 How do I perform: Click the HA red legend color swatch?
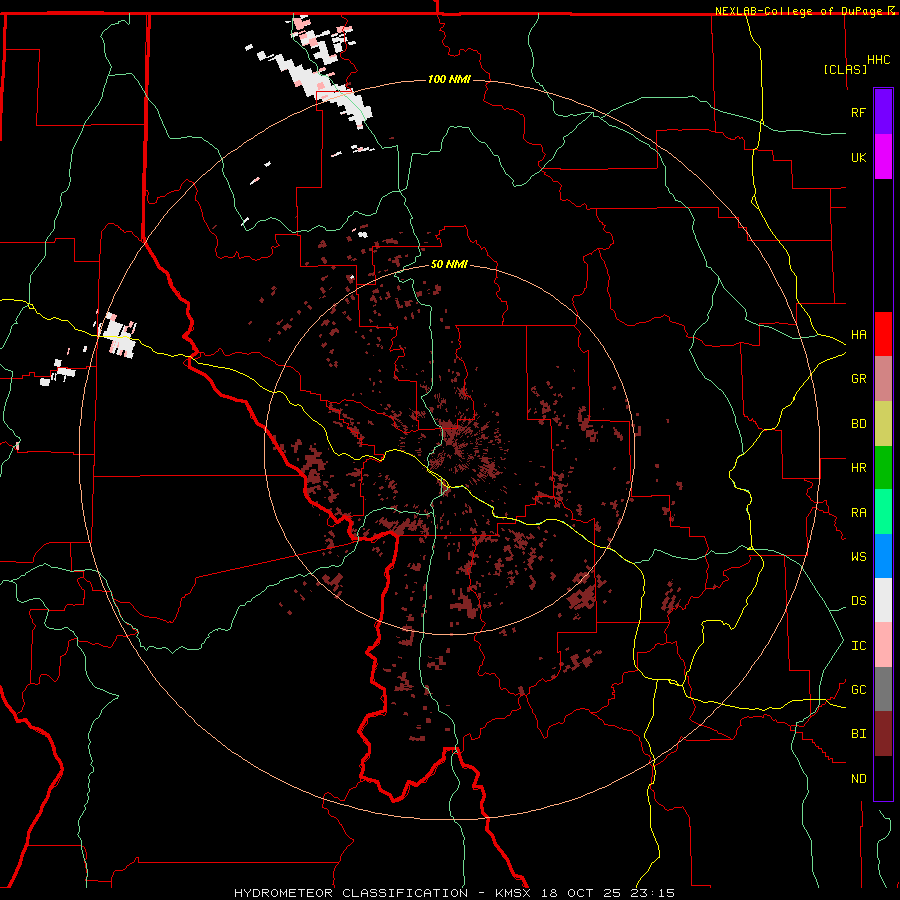click(x=883, y=334)
